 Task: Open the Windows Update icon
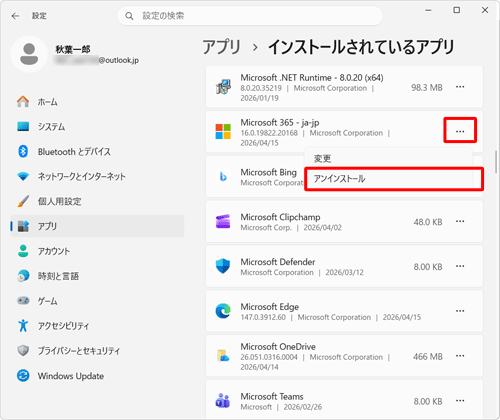pyautogui.click(x=23, y=376)
